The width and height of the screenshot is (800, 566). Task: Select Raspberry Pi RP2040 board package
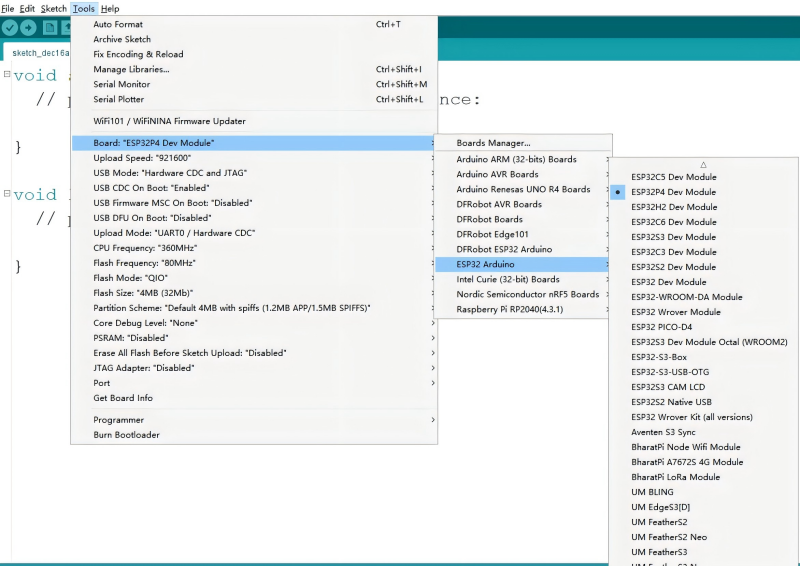click(510, 309)
